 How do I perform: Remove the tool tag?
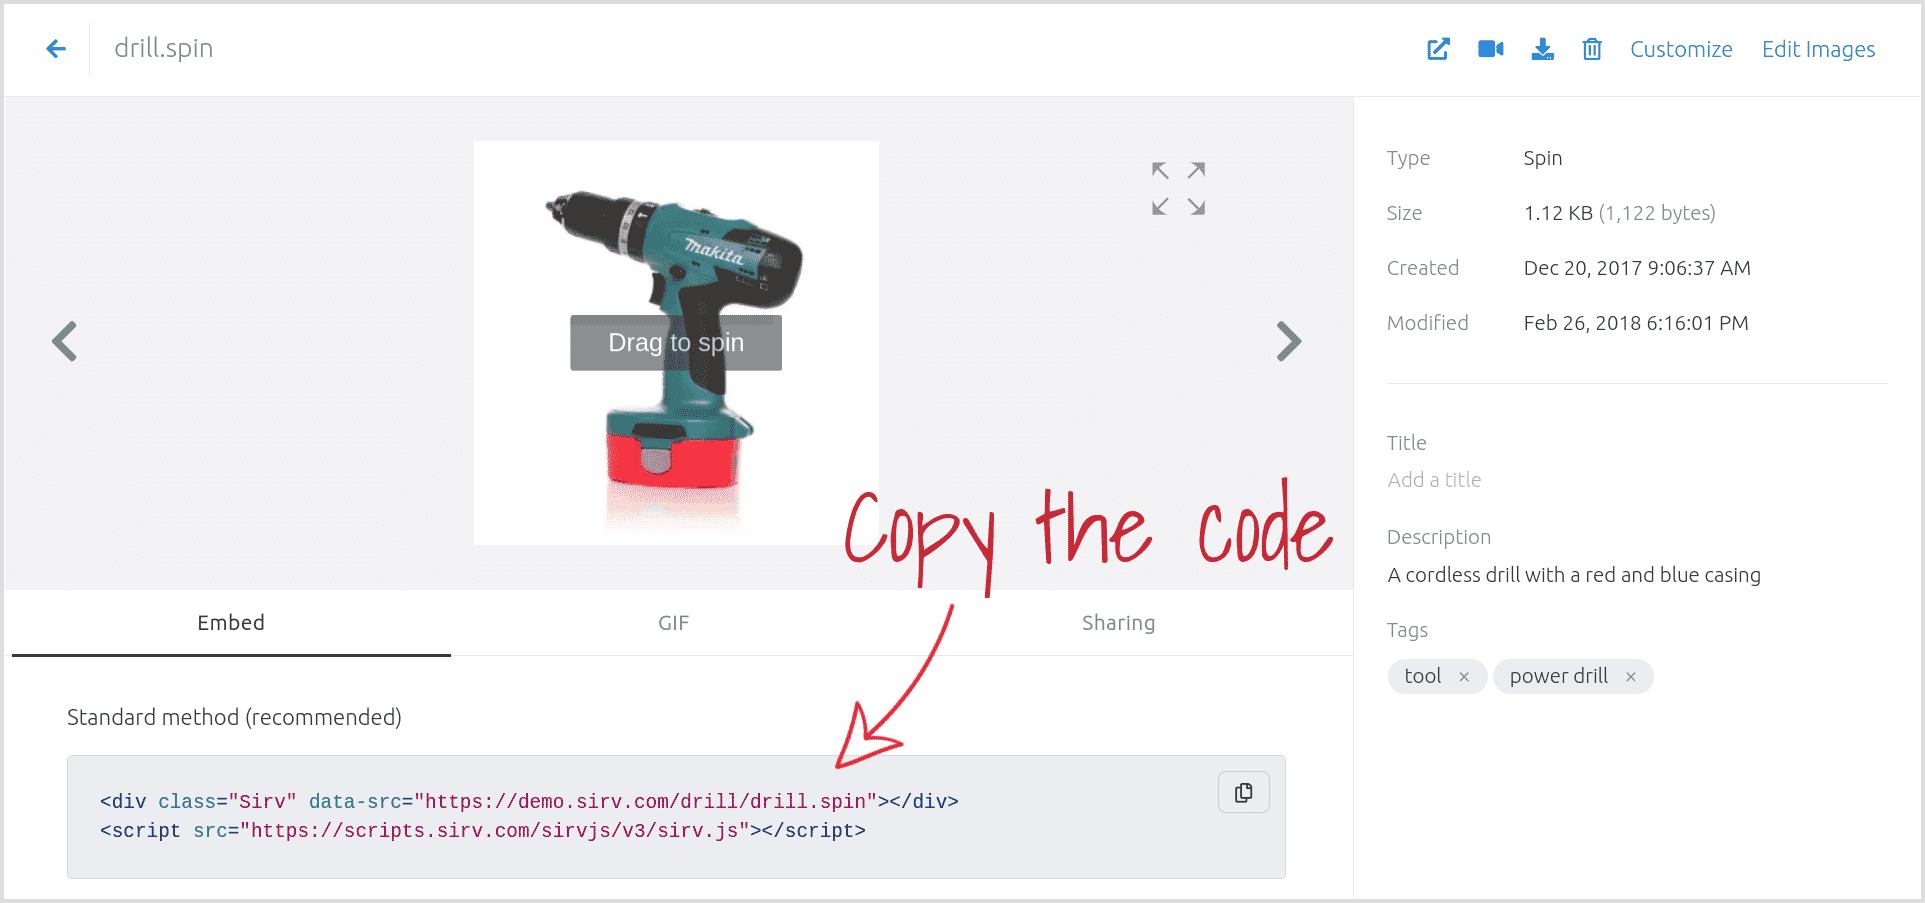(x=1464, y=677)
